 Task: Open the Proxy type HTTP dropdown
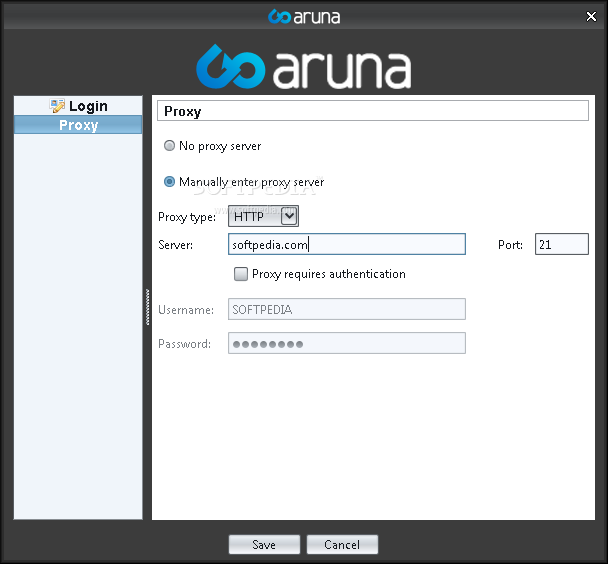click(263, 216)
